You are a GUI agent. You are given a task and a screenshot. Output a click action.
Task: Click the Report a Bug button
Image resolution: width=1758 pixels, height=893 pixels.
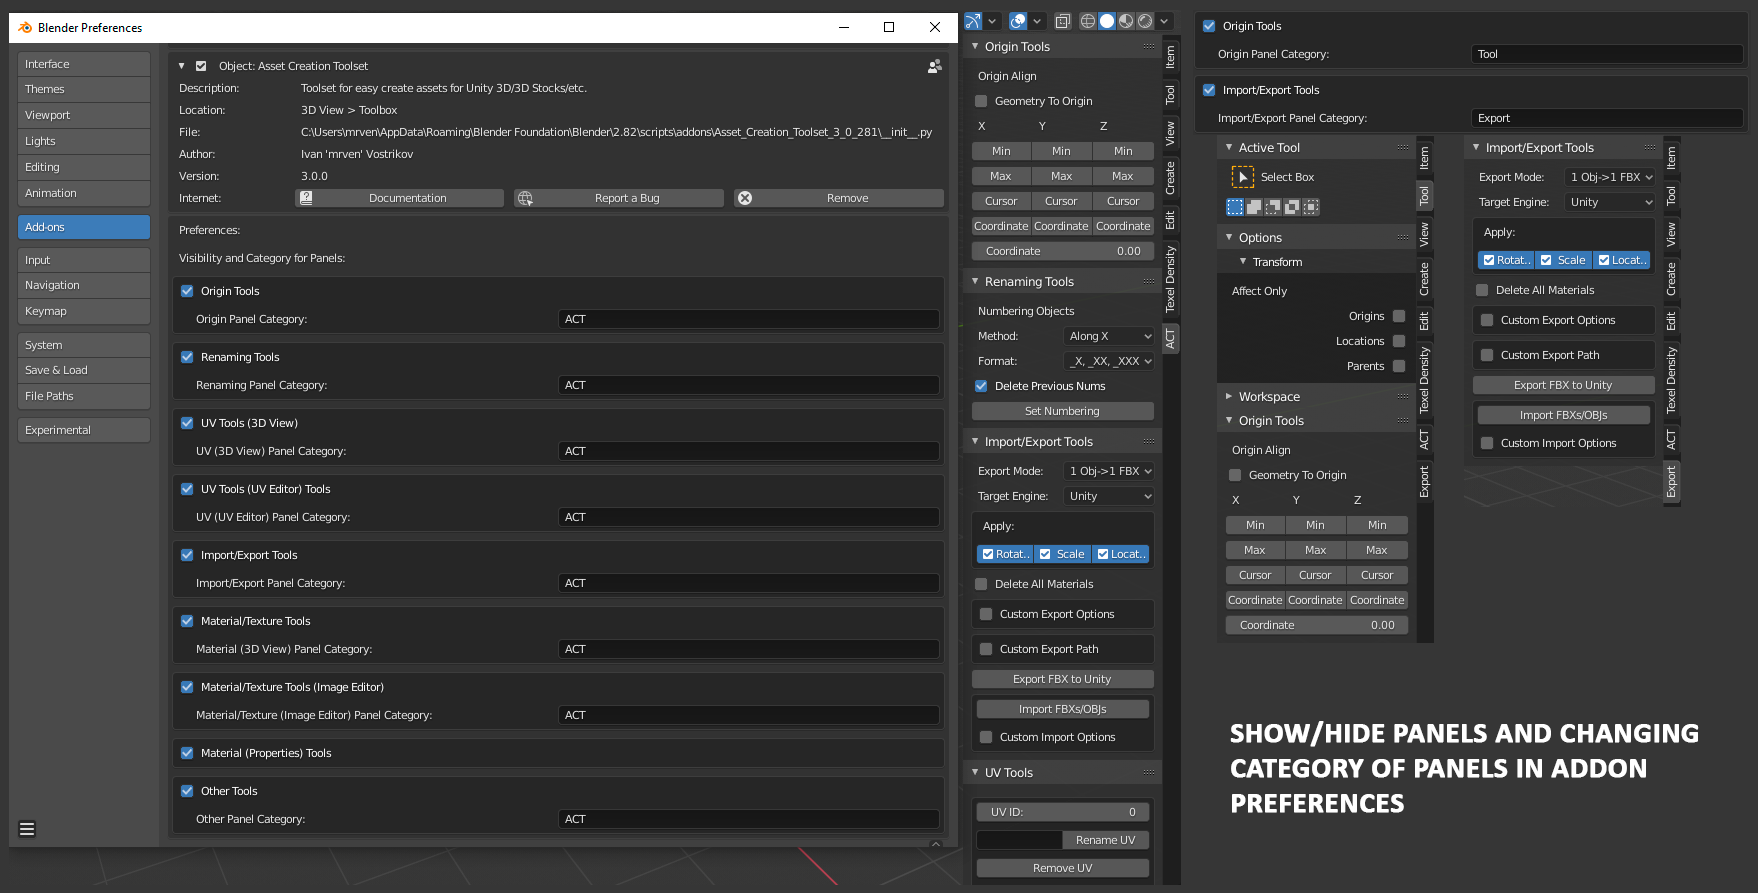pyautogui.click(x=619, y=198)
